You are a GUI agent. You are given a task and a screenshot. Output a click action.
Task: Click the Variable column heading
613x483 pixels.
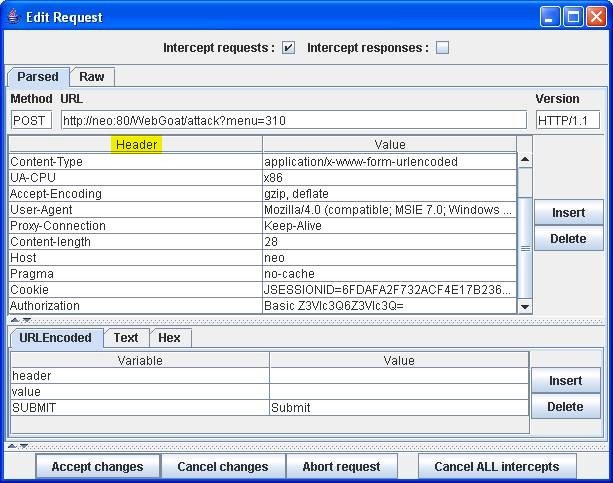tap(140, 360)
